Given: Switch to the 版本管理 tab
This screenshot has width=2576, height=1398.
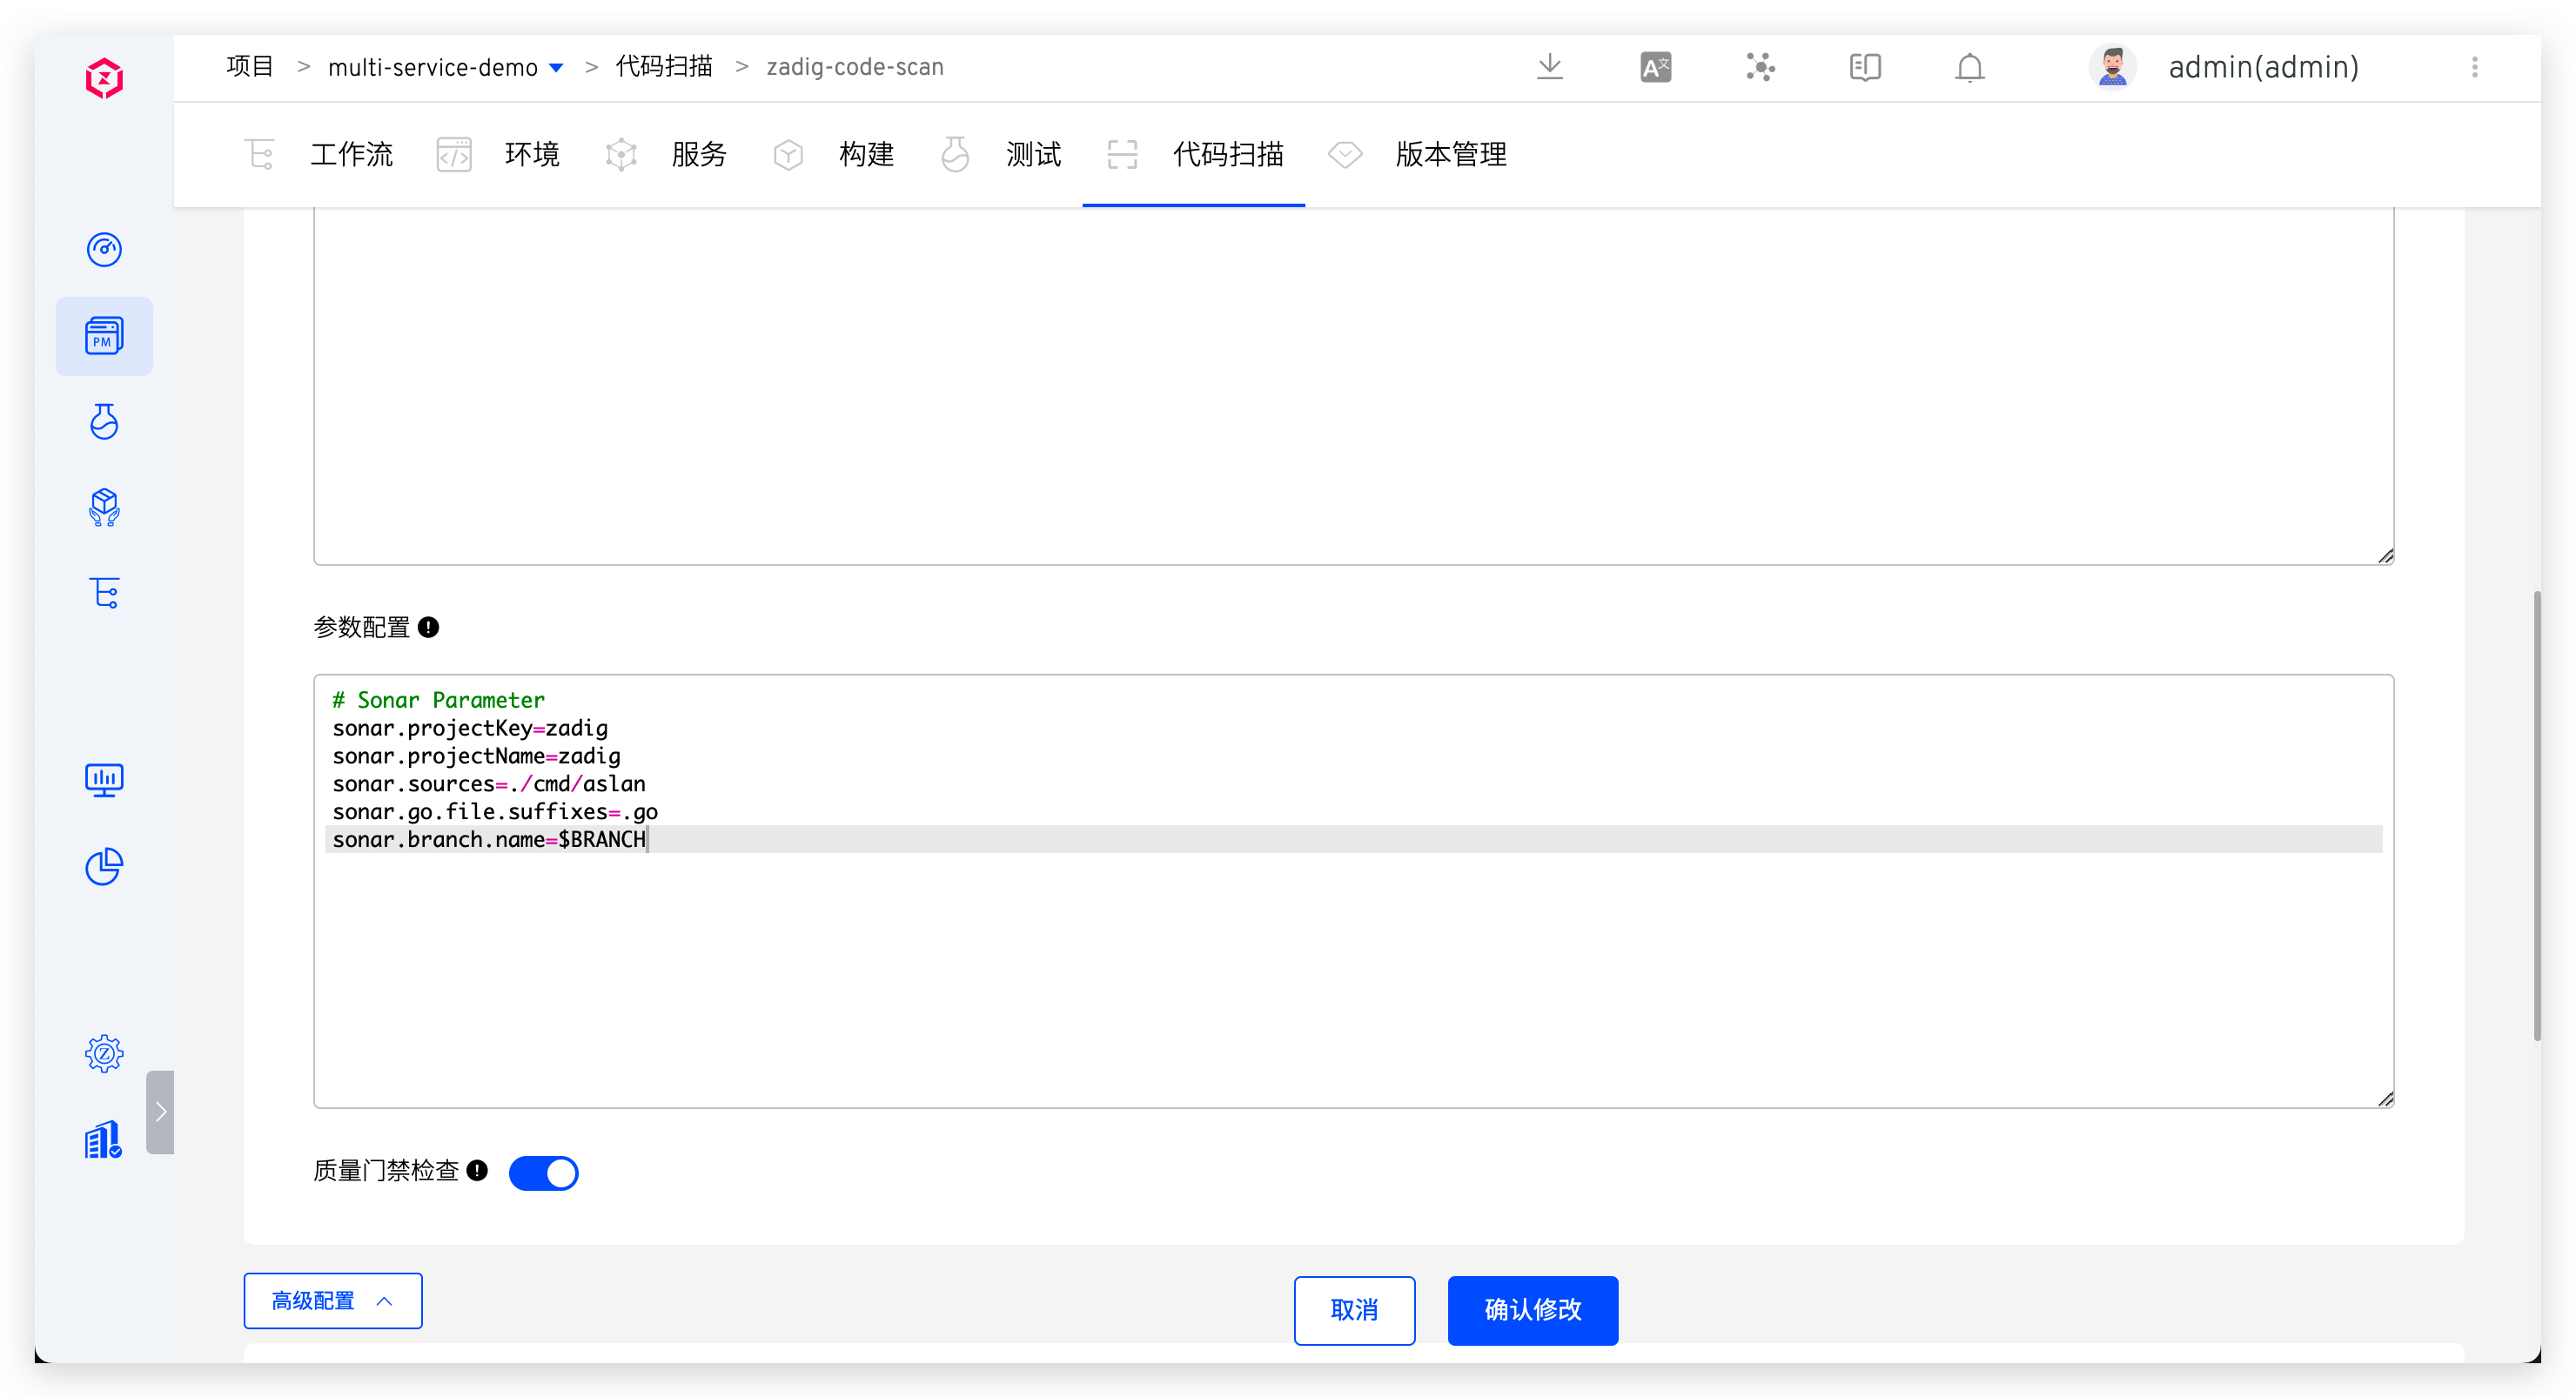Looking at the screenshot, I should tap(1450, 154).
